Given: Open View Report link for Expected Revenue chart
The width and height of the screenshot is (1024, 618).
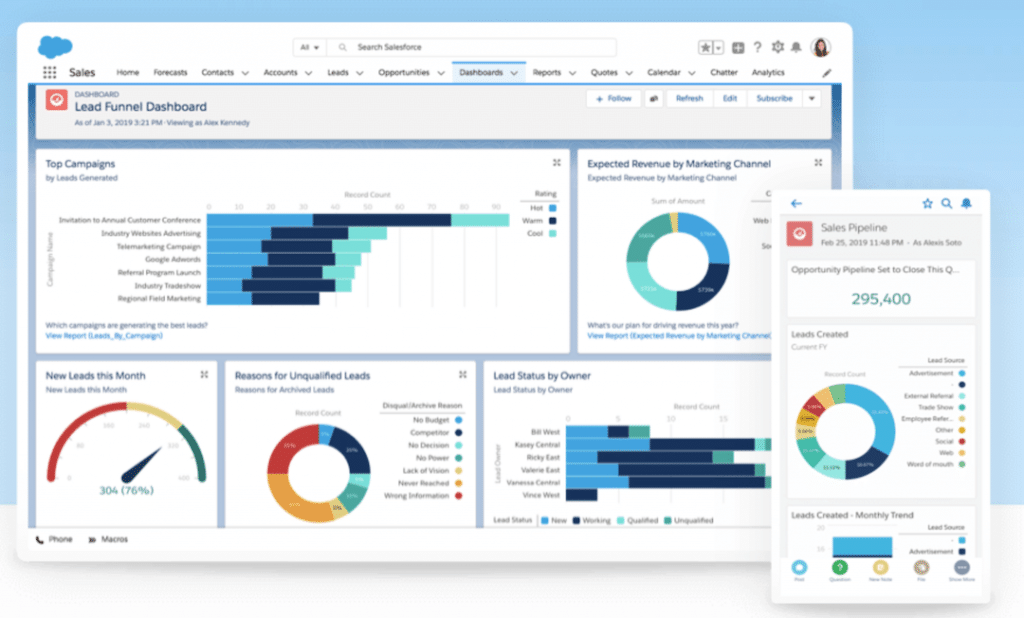Looking at the screenshot, I should tap(679, 336).
